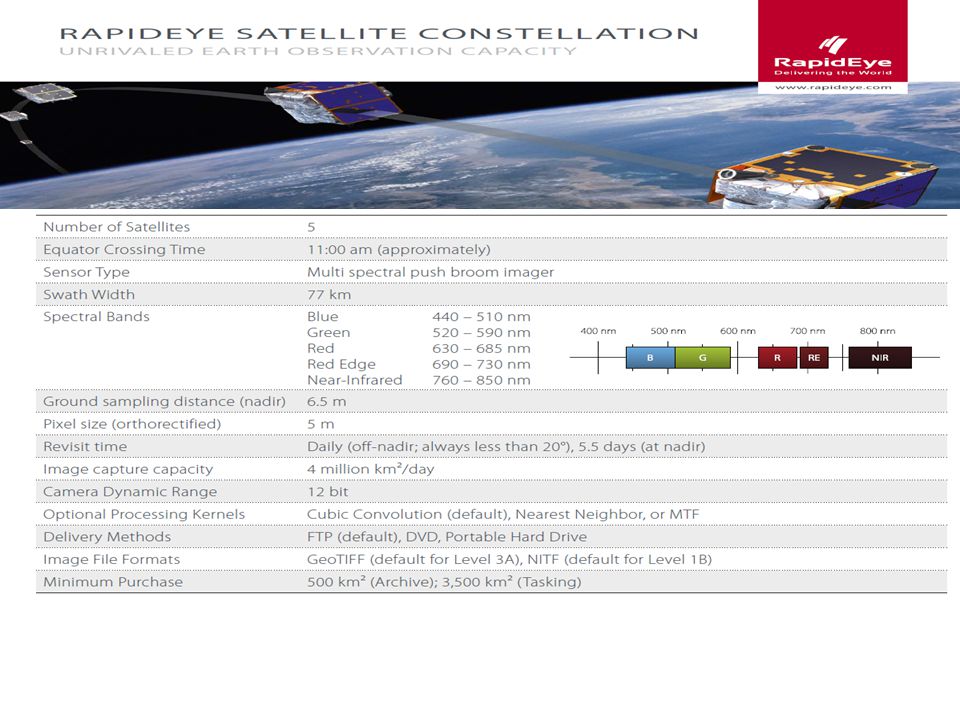Click the '630 – 685 nm' range
The height and width of the screenshot is (720, 960).
pos(481,348)
